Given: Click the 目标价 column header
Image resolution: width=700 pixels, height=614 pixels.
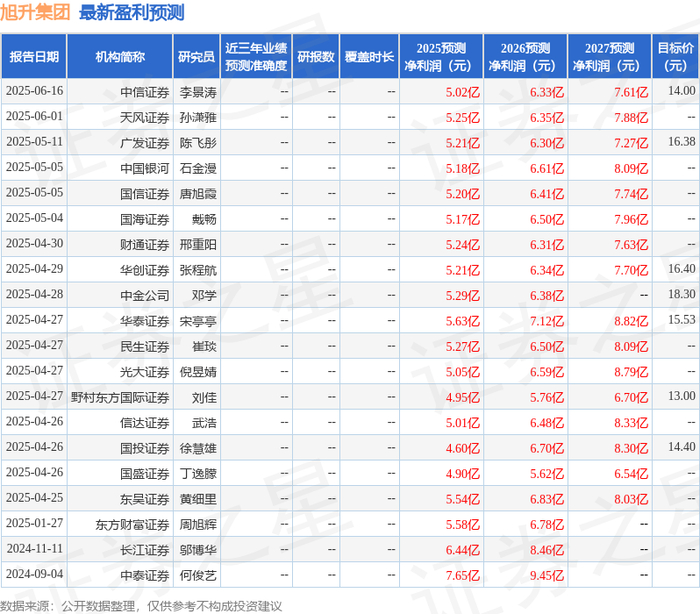Looking at the screenshot, I should pos(676,57).
